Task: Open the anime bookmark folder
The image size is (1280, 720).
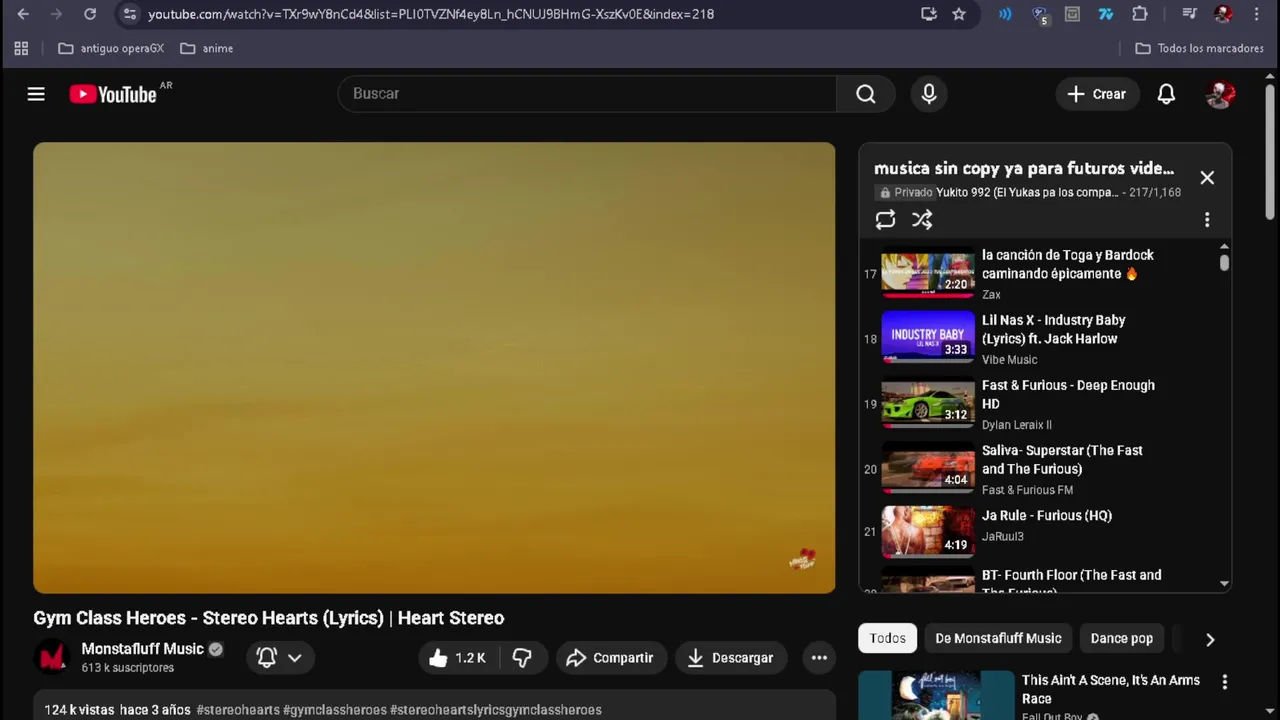Action: click(206, 48)
